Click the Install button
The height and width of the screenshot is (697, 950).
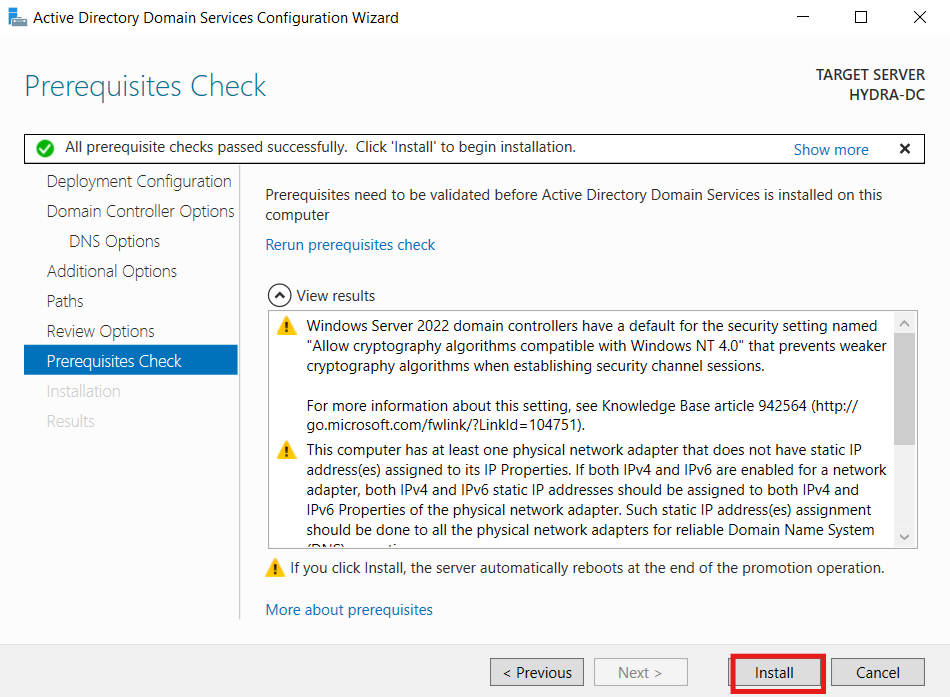(x=774, y=673)
